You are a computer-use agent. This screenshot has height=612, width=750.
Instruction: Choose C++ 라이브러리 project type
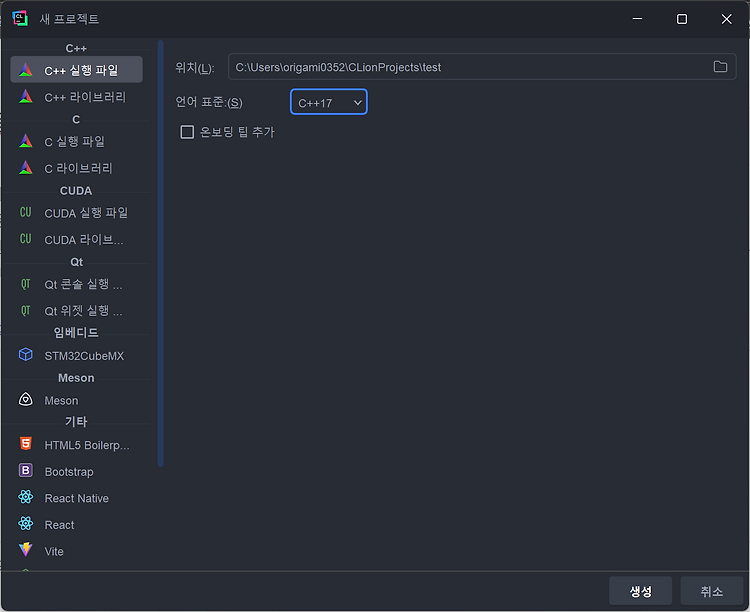click(x=77, y=97)
